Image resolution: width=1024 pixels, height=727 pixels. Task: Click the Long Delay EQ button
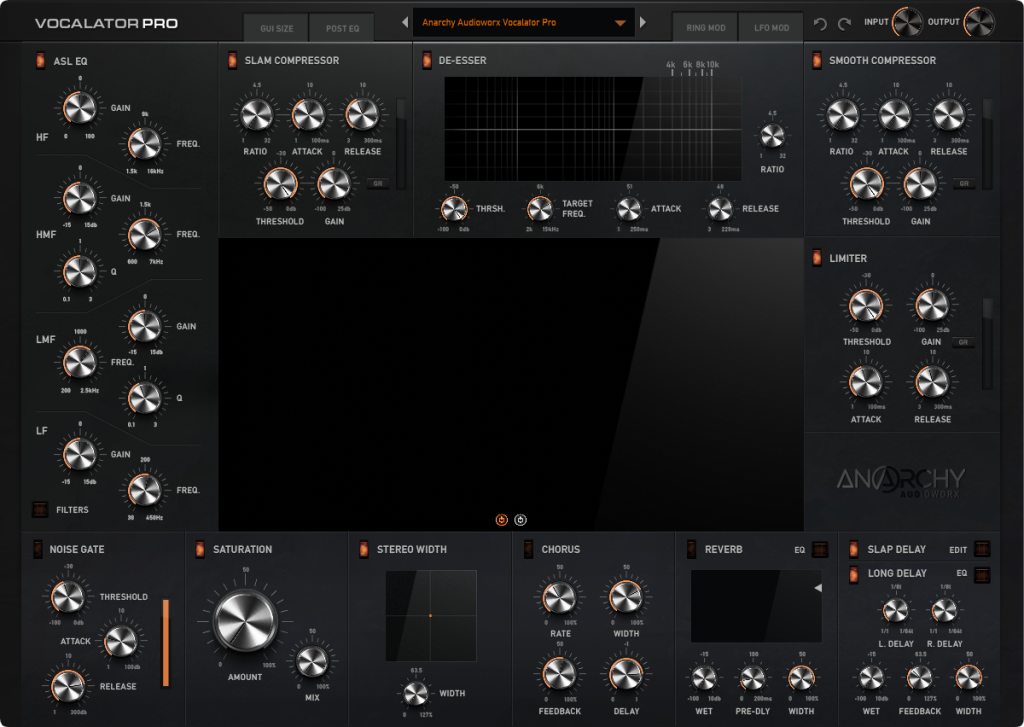point(982,574)
